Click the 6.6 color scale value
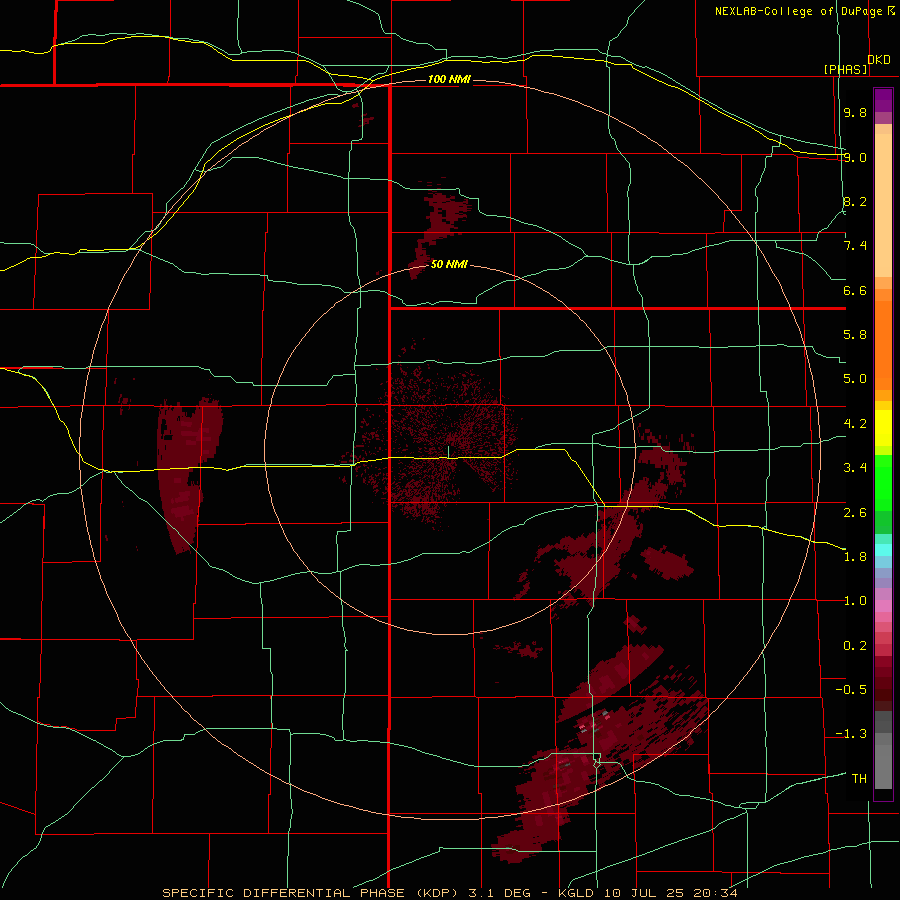Image resolution: width=900 pixels, height=900 pixels. click(855, 290)
